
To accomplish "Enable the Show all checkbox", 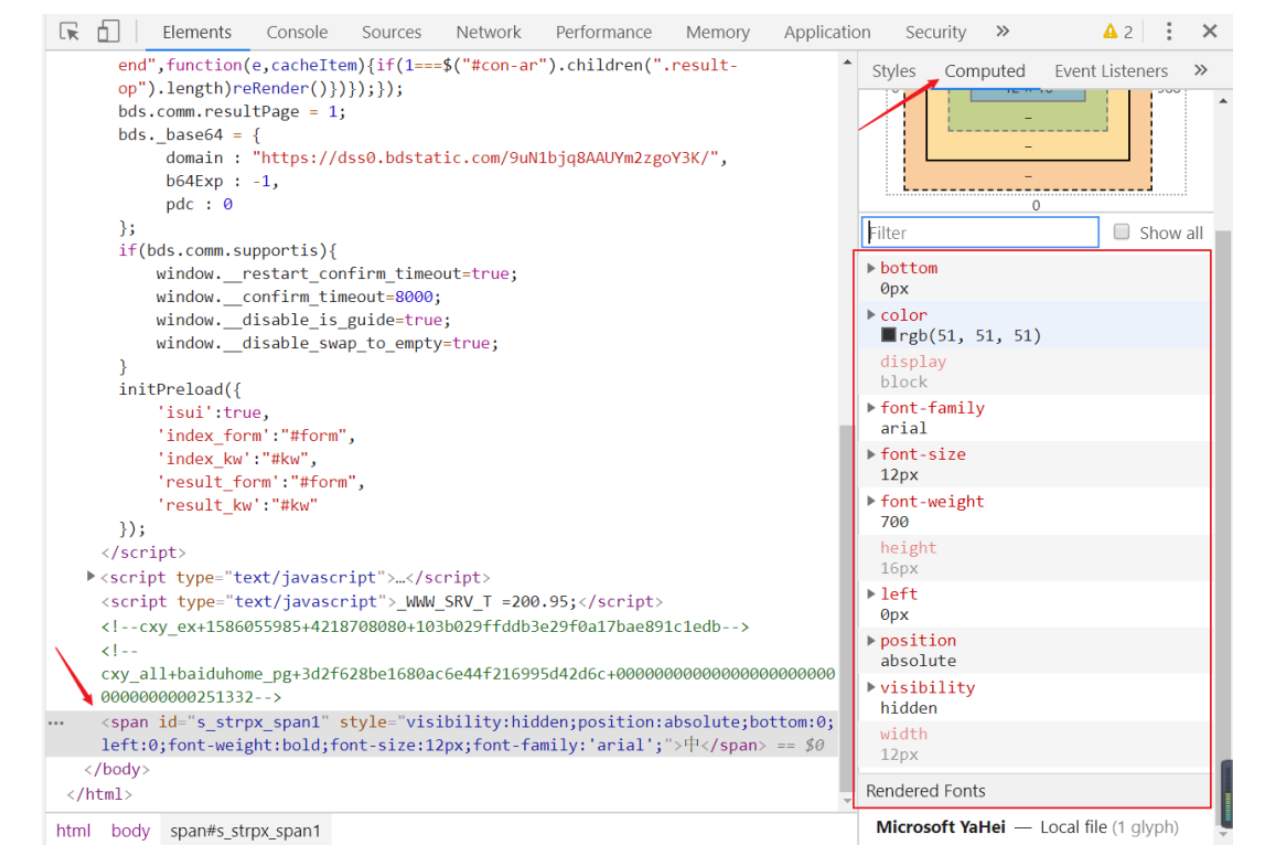I will [1121, 232].
